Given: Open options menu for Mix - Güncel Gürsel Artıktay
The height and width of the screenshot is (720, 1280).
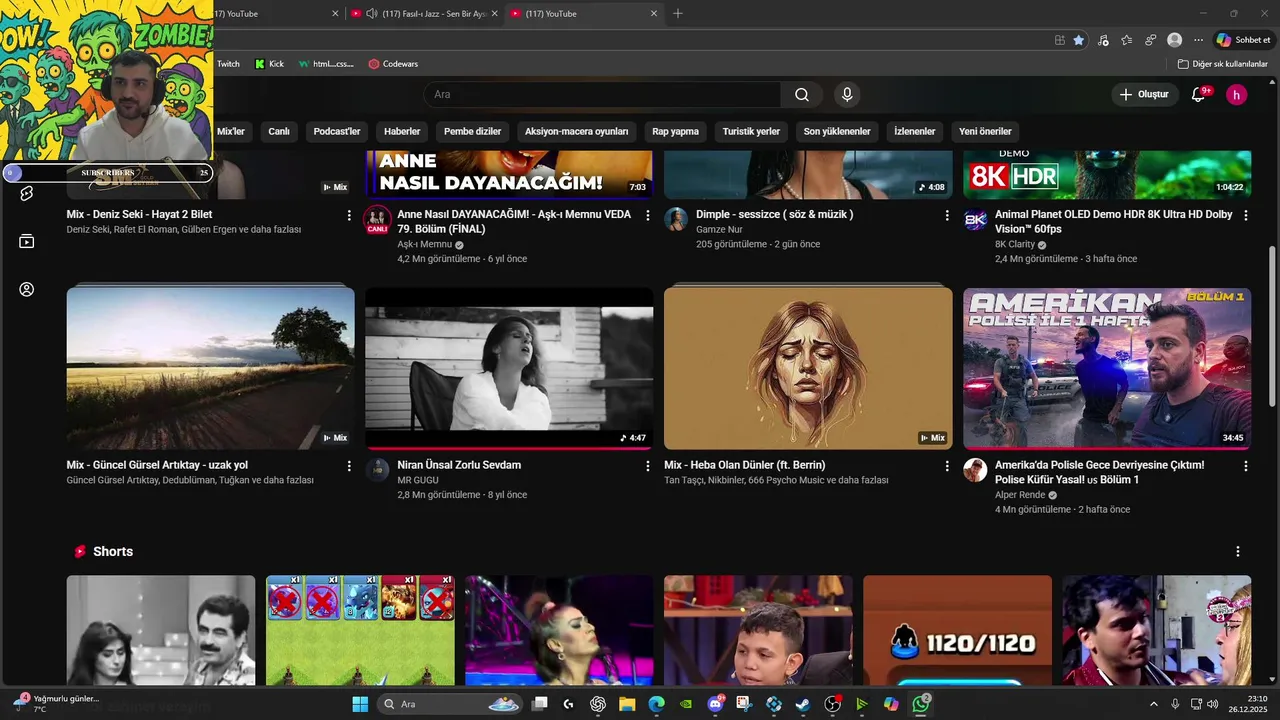Looking at the screenshot, I should pos(349,466).
